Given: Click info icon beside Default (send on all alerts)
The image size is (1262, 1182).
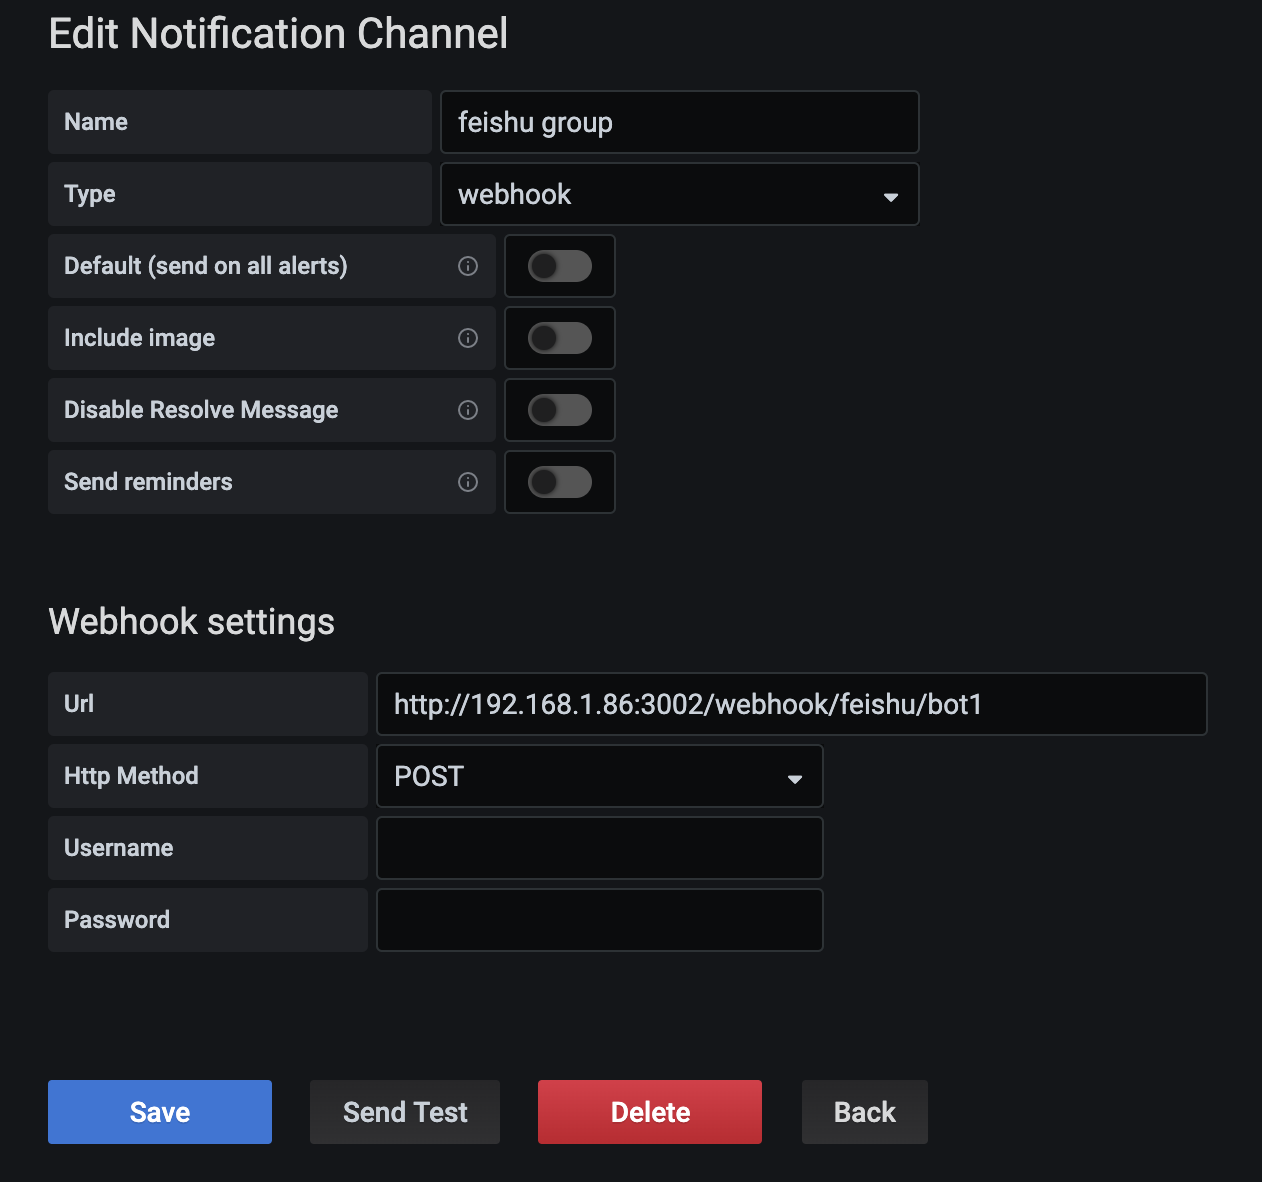Looking at the screenshot, I should (467, 266).
